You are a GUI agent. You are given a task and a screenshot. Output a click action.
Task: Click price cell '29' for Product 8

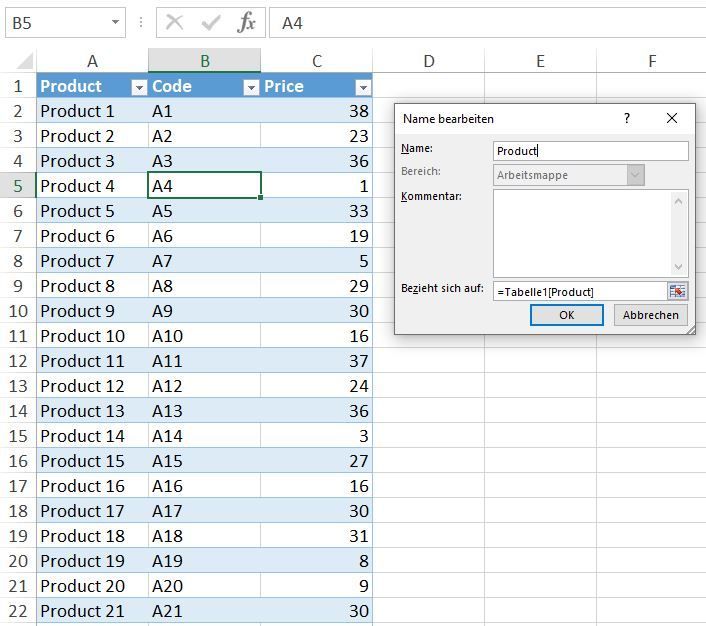click(x=317, y=286)
